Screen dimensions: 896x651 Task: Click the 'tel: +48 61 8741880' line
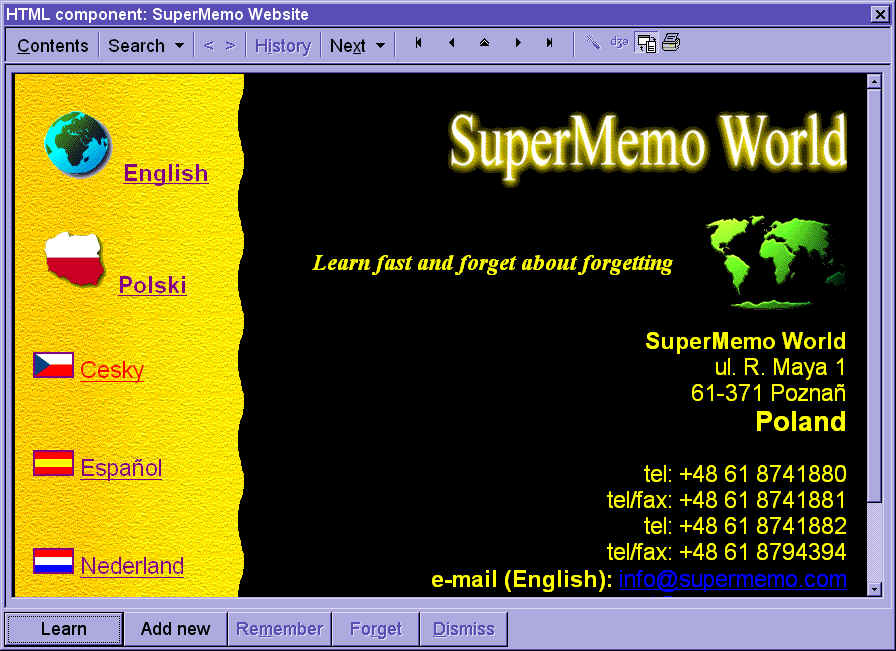[745, 474]
